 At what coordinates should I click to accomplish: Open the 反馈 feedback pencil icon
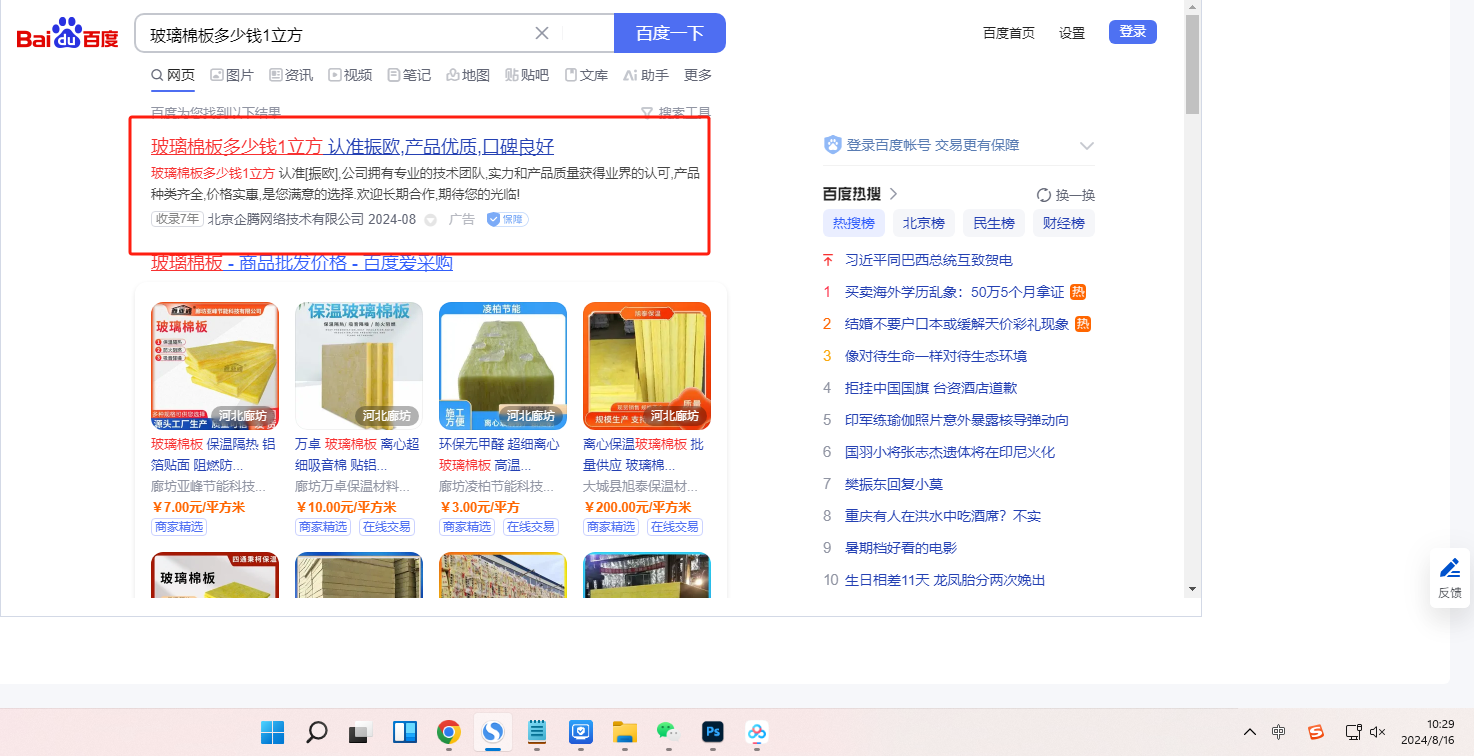[1449, 569]
